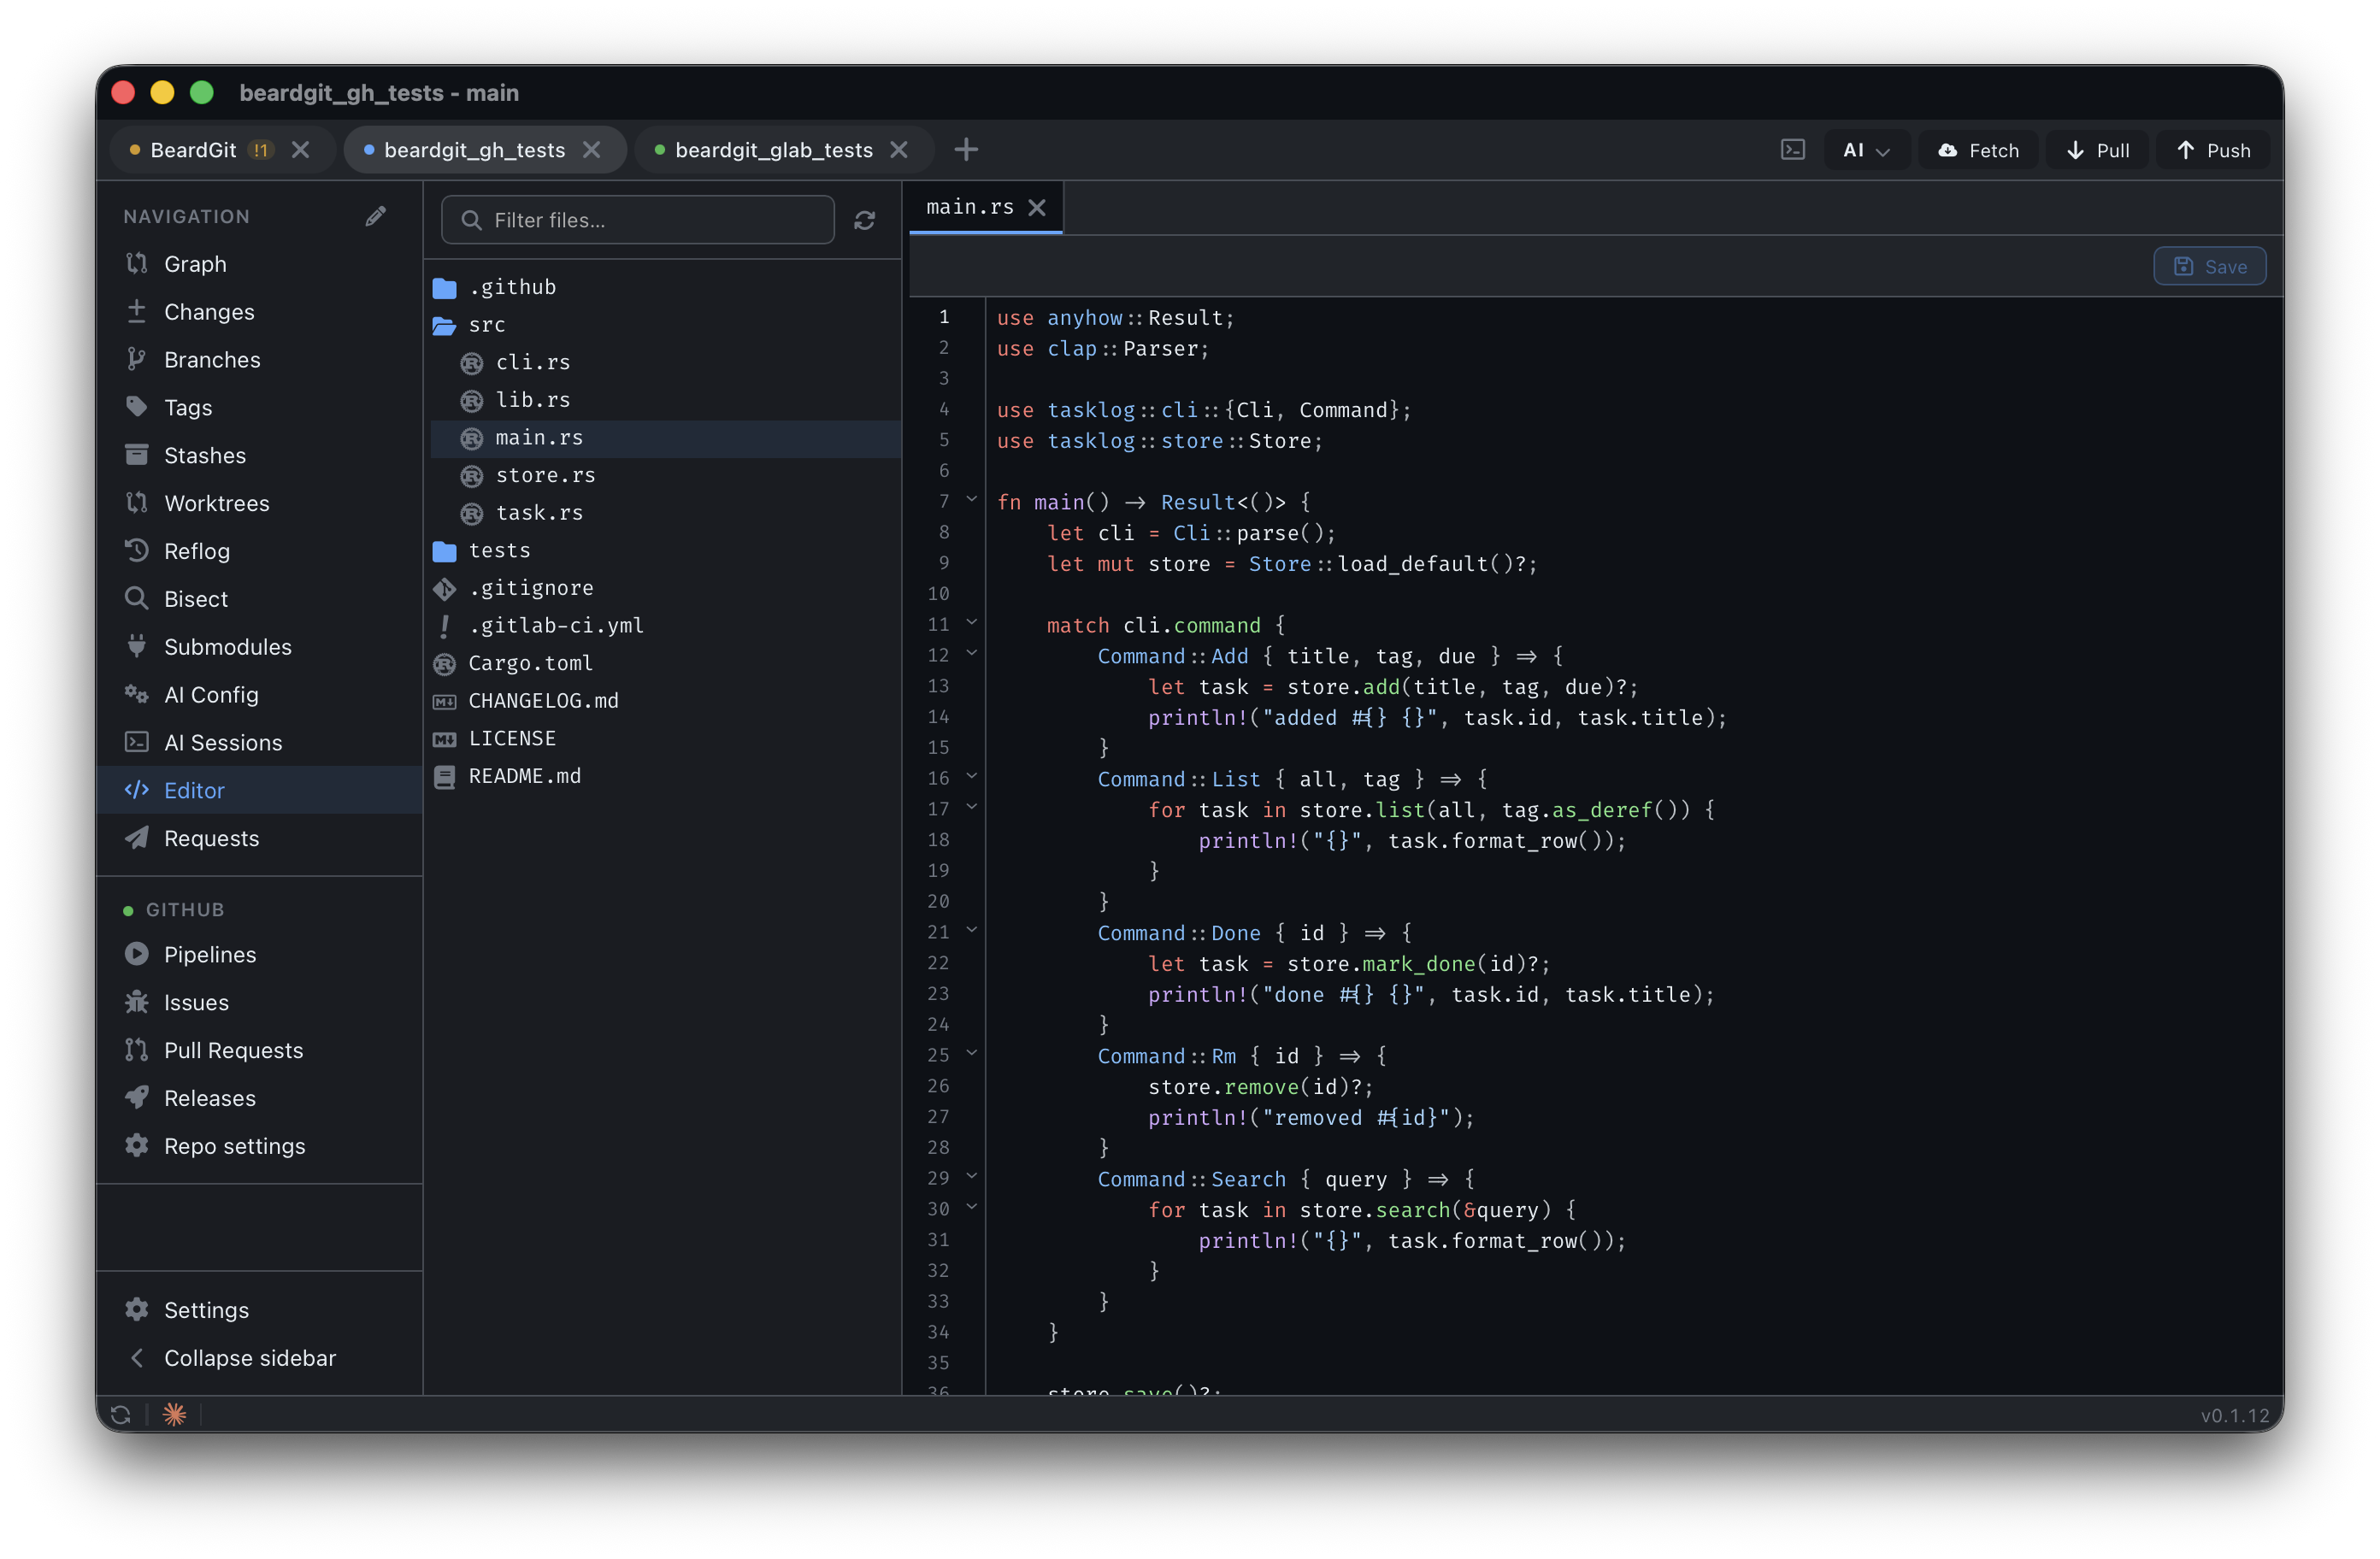Open Submodules in the sidebar
This screenshot has width=2380, height=1559.
[x=258, y=647]
